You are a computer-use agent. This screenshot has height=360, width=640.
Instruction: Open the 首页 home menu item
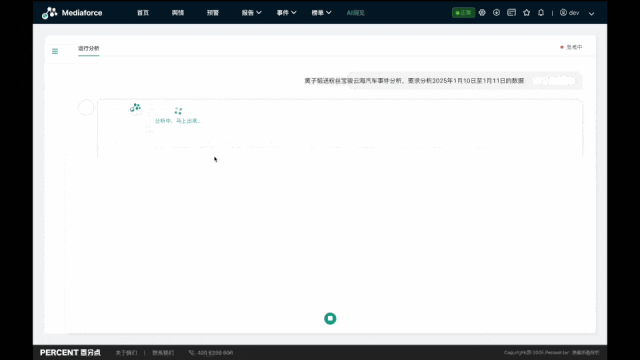143,13
